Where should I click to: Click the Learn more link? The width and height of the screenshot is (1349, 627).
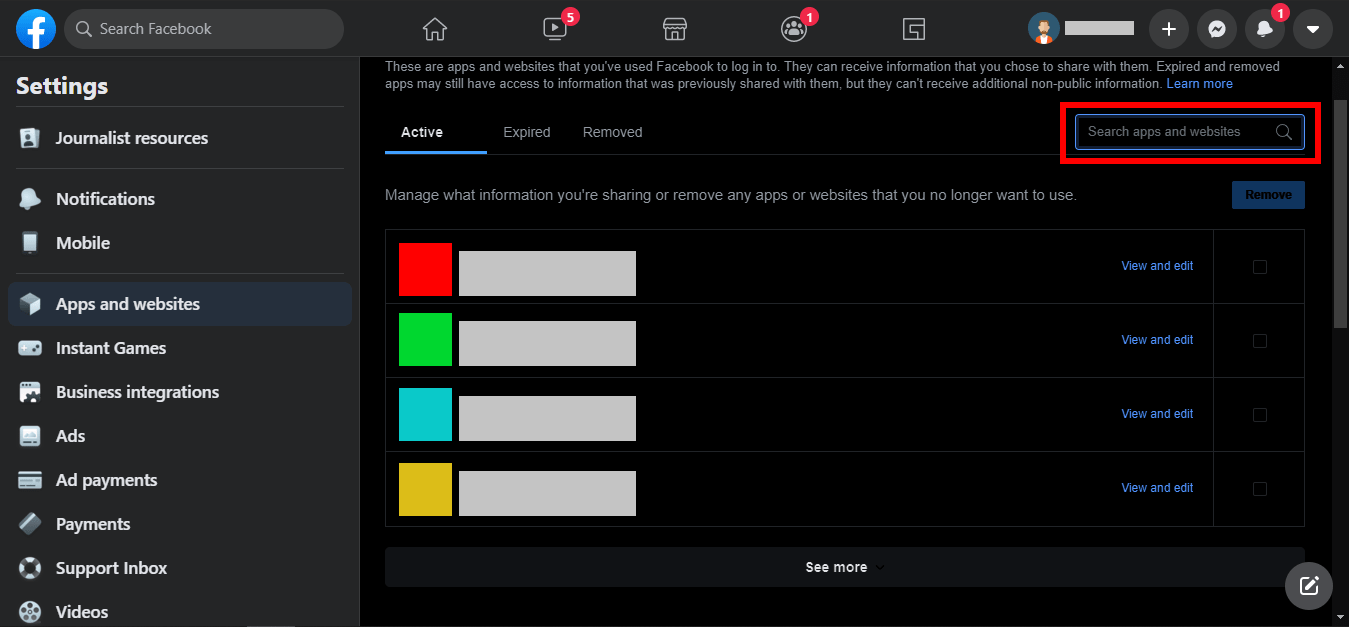pyautogui.click(x=1199, y=84)
